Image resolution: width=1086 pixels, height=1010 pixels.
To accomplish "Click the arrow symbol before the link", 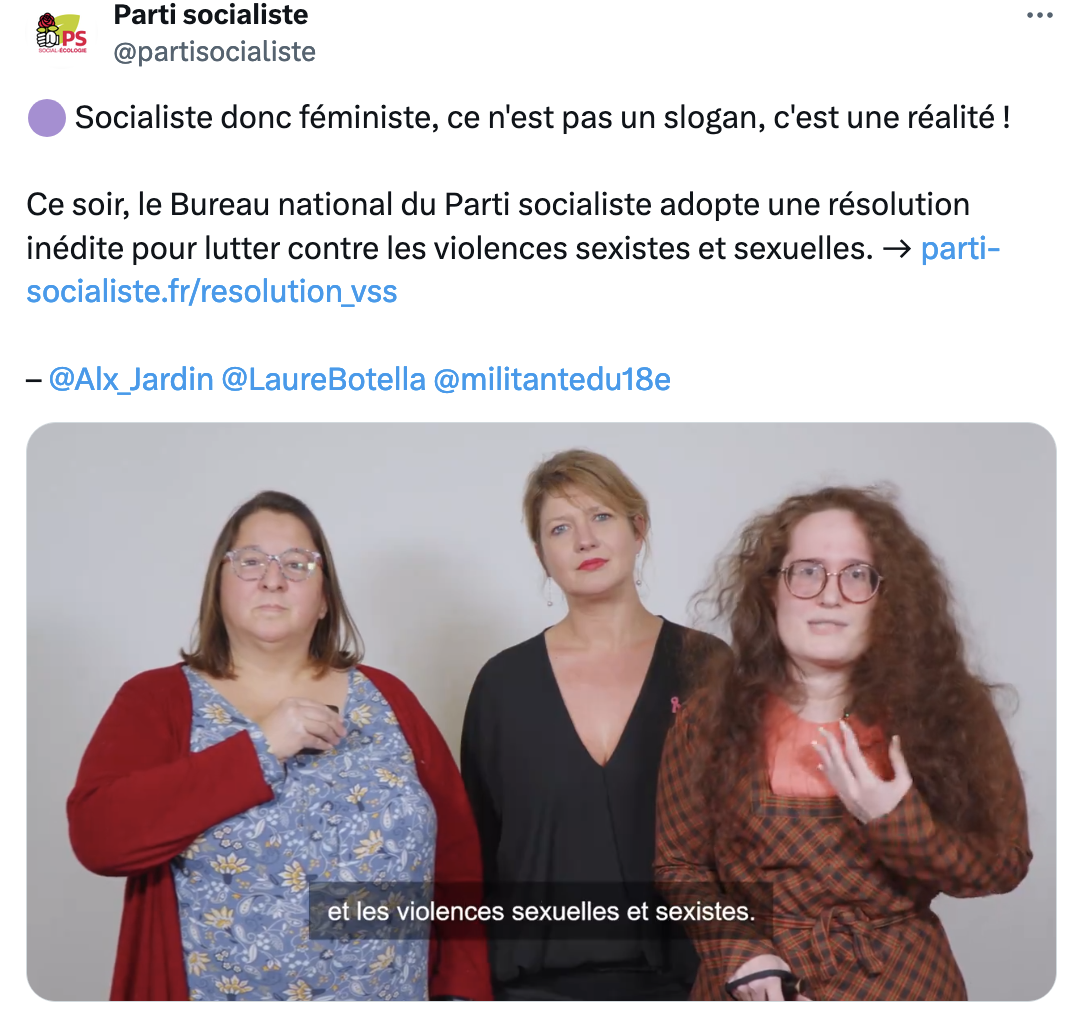I will 897,249.
